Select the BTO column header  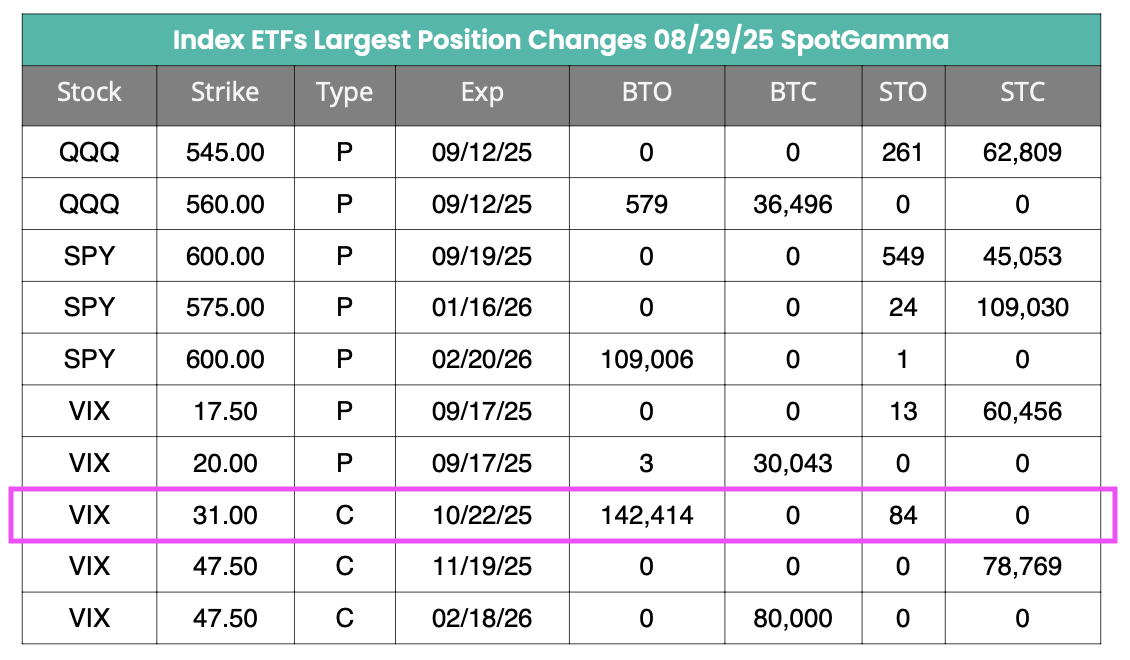646,93
